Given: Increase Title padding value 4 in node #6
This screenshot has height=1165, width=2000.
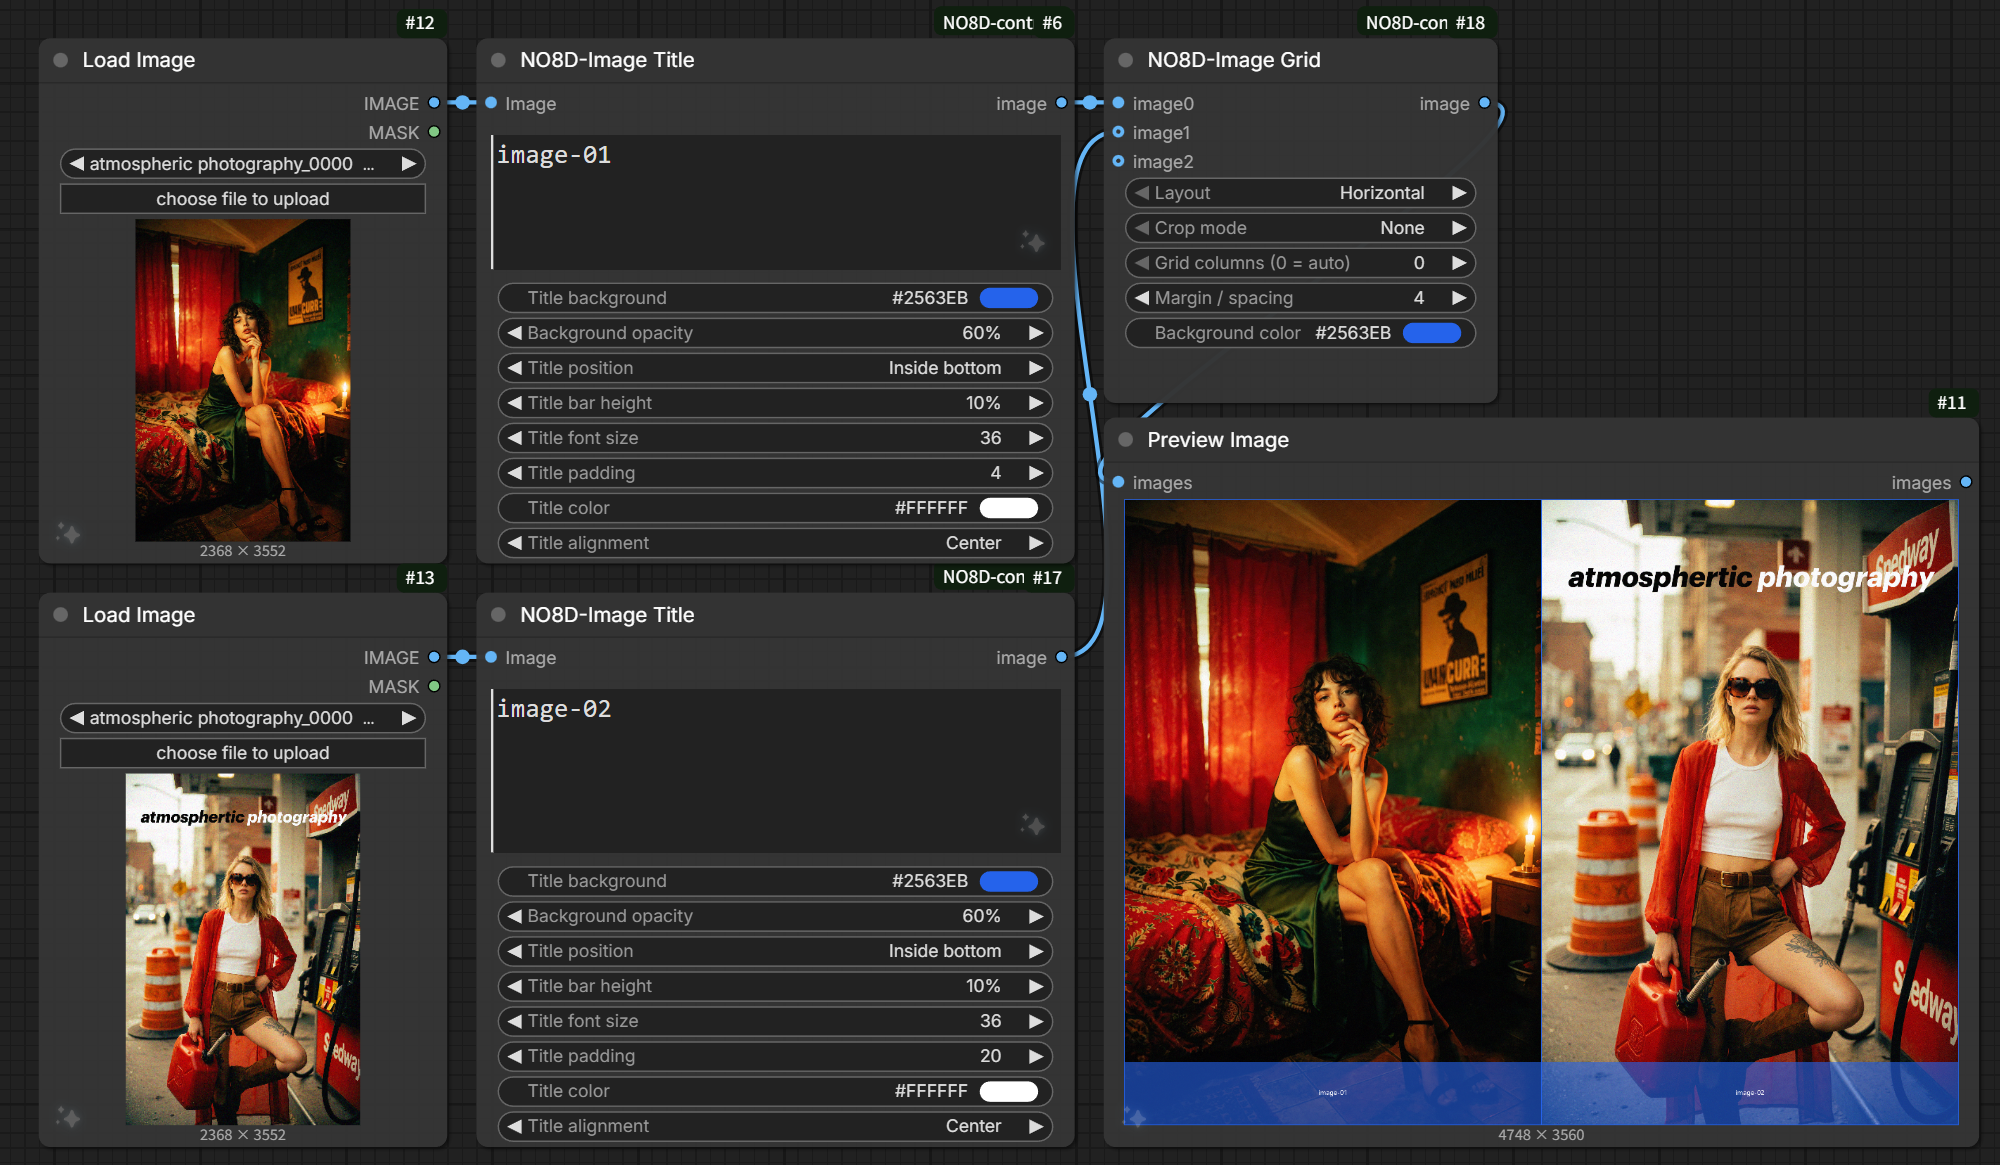Looking at the screenshot, I should 1036,473.
